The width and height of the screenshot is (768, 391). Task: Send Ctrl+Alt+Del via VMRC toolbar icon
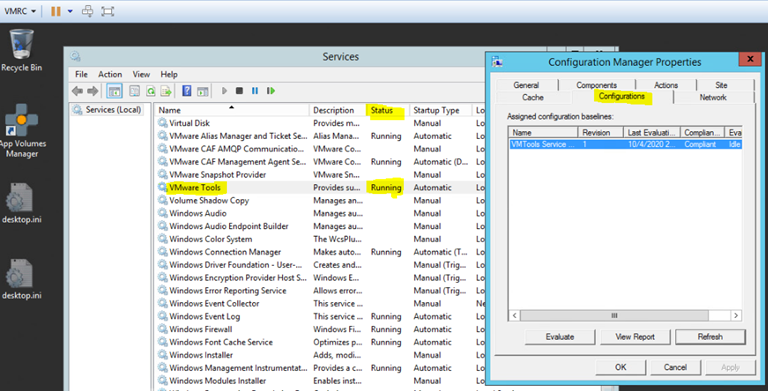(x=88, y=11)
